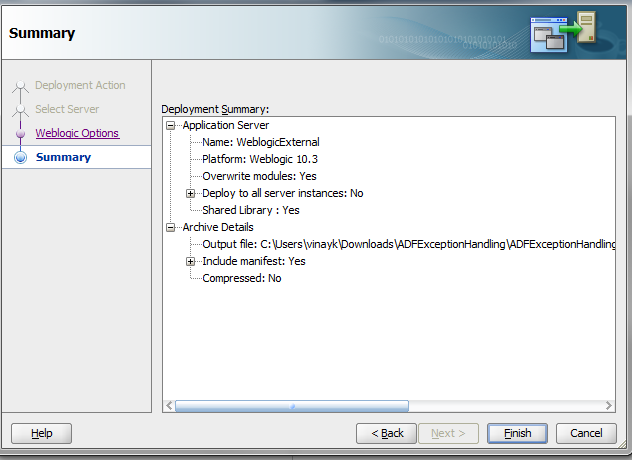Cancel the deployment wizard

pyautogui.click(x=586, y=433)
